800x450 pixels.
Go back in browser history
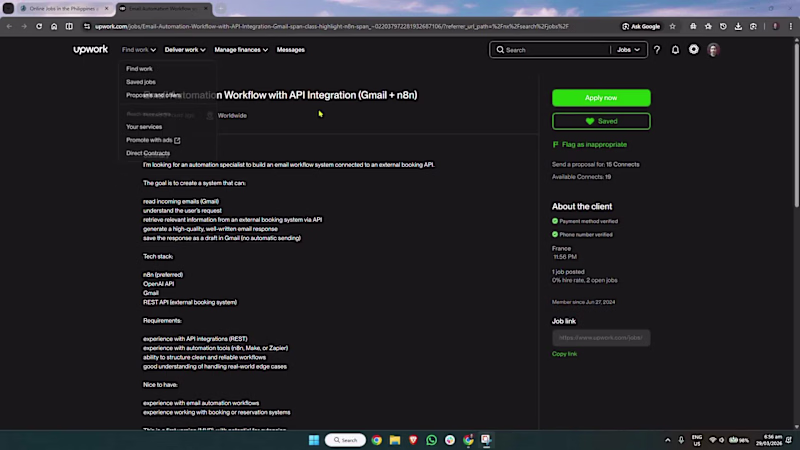(9, 26)
